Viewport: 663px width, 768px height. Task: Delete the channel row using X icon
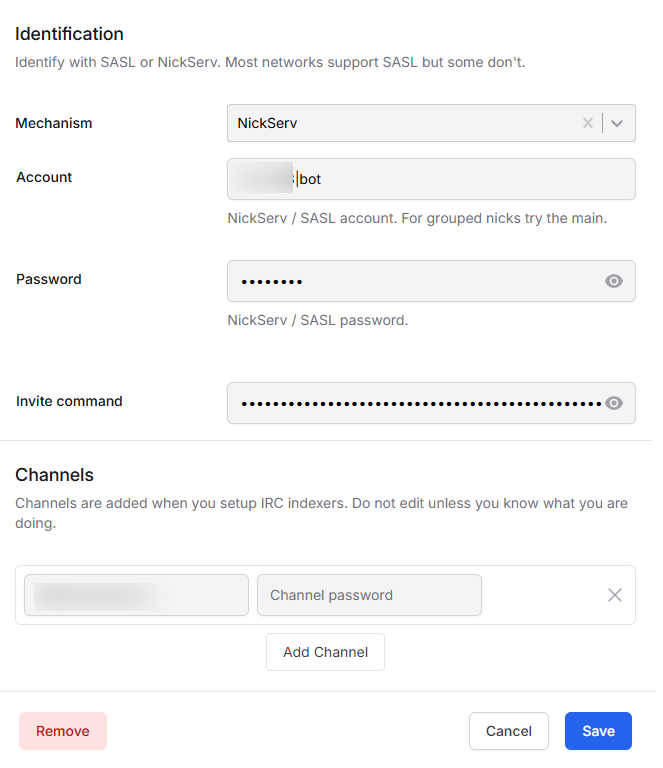click(x=615, y=595)
